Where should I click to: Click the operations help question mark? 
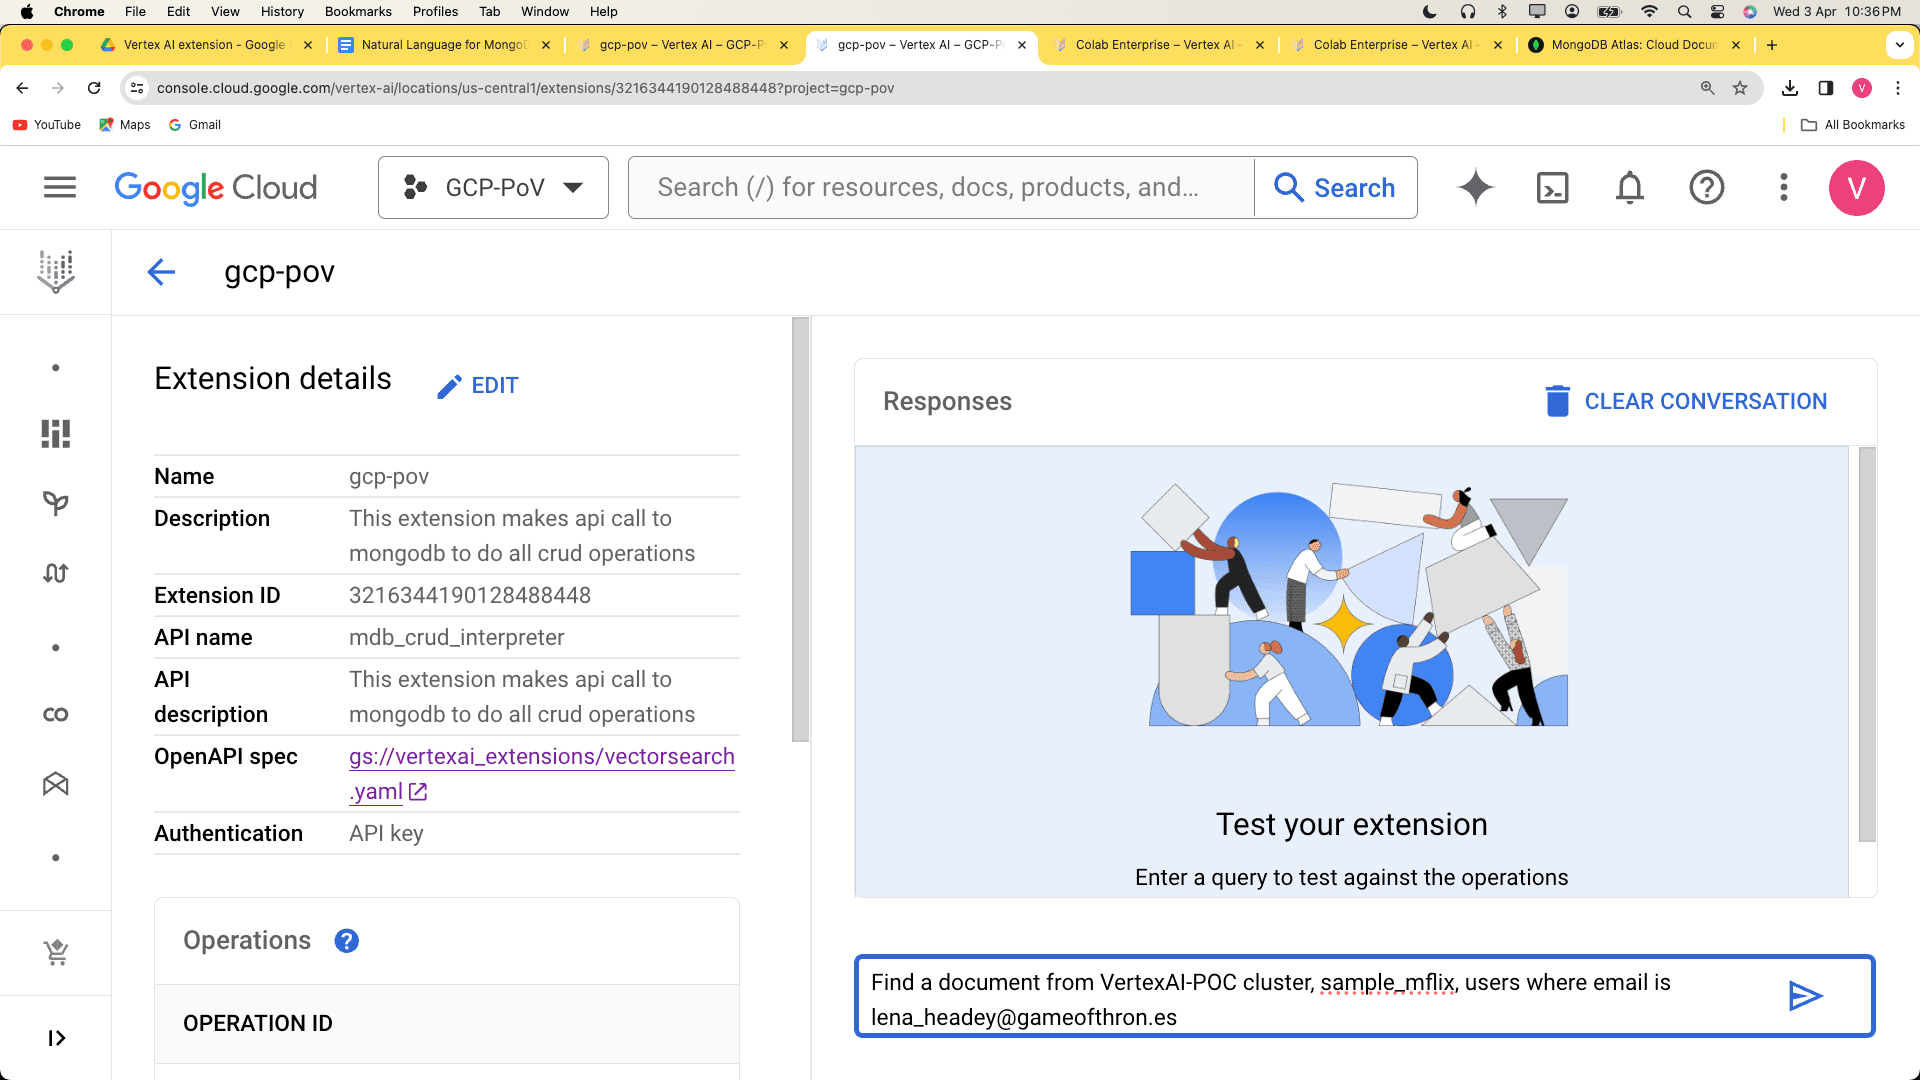345,940
